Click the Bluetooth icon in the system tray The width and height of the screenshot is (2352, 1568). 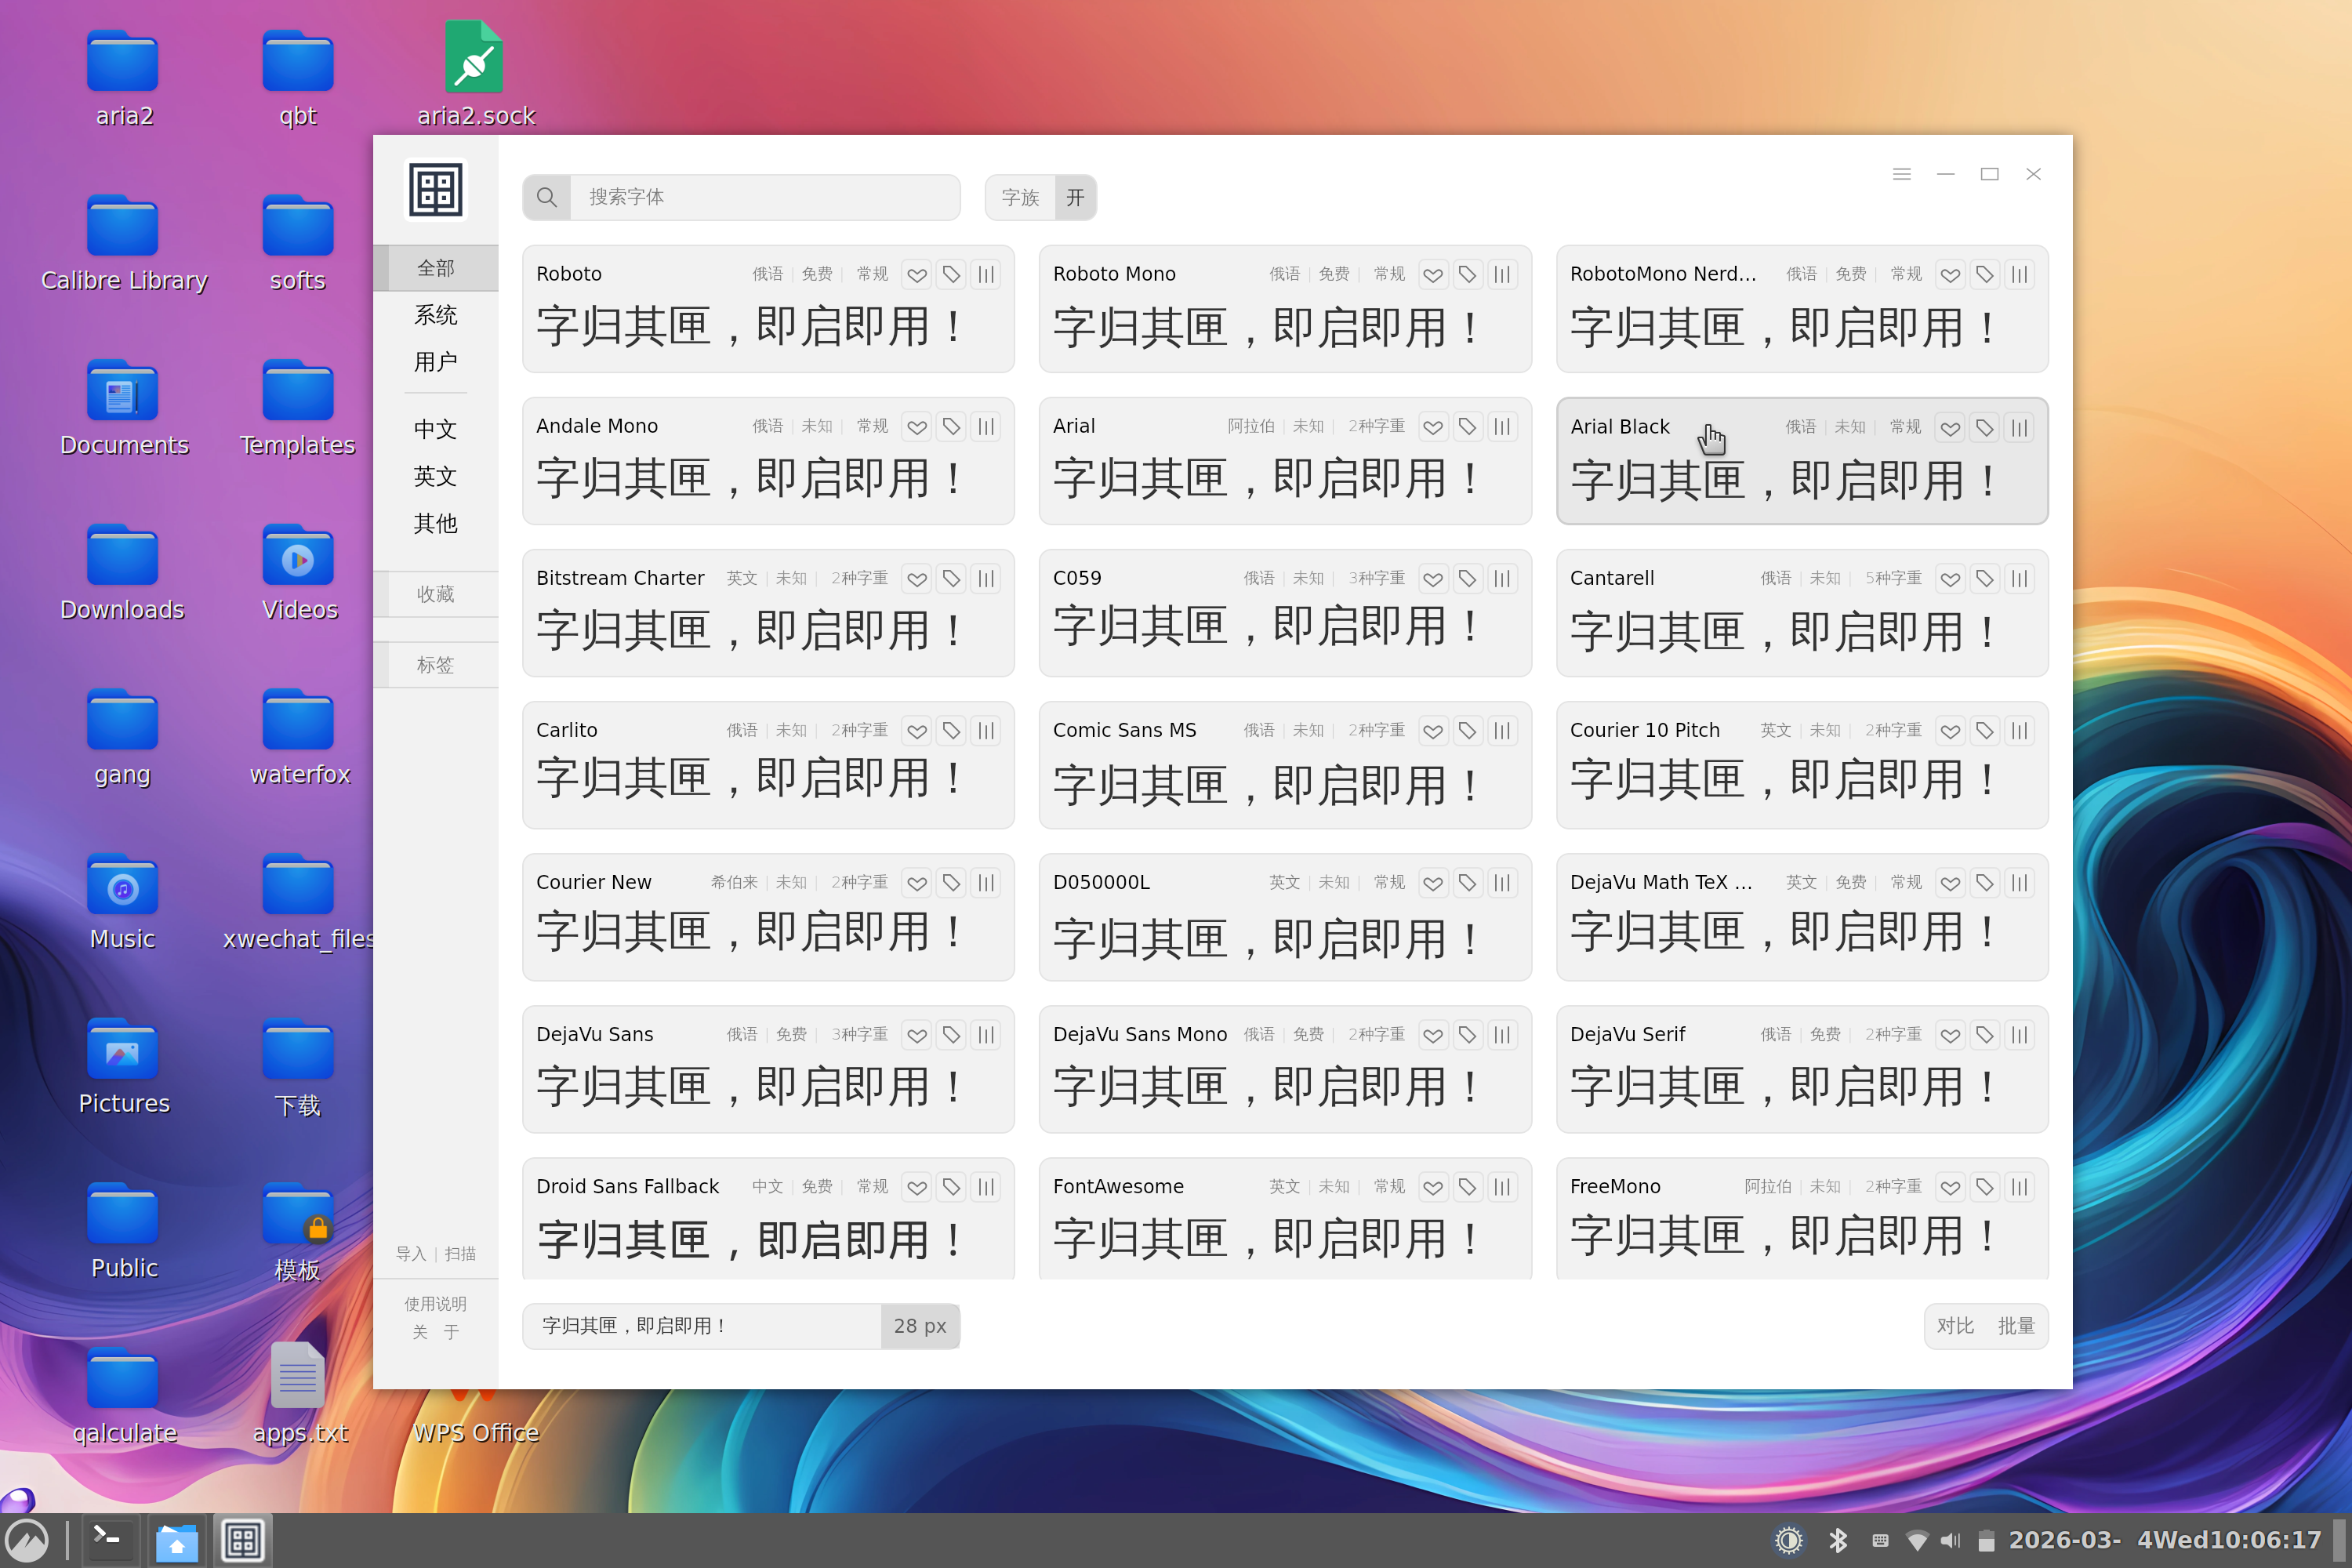pyautogui.click(x=1840, y=1540)
